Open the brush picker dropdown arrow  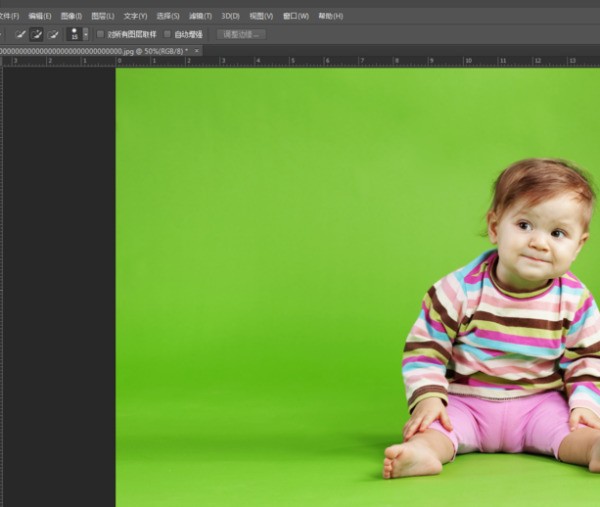point(85,34)
